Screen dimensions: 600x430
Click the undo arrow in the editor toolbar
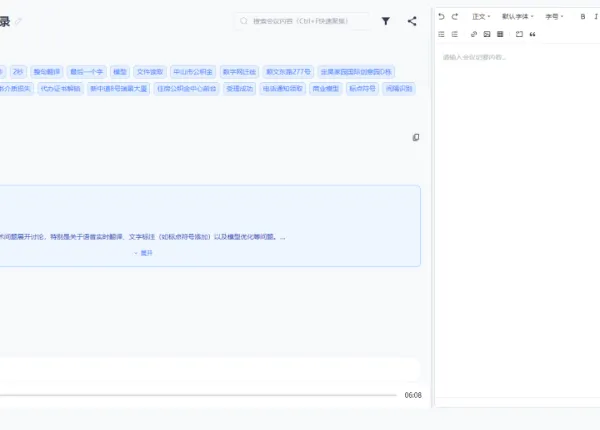point(441,16)
